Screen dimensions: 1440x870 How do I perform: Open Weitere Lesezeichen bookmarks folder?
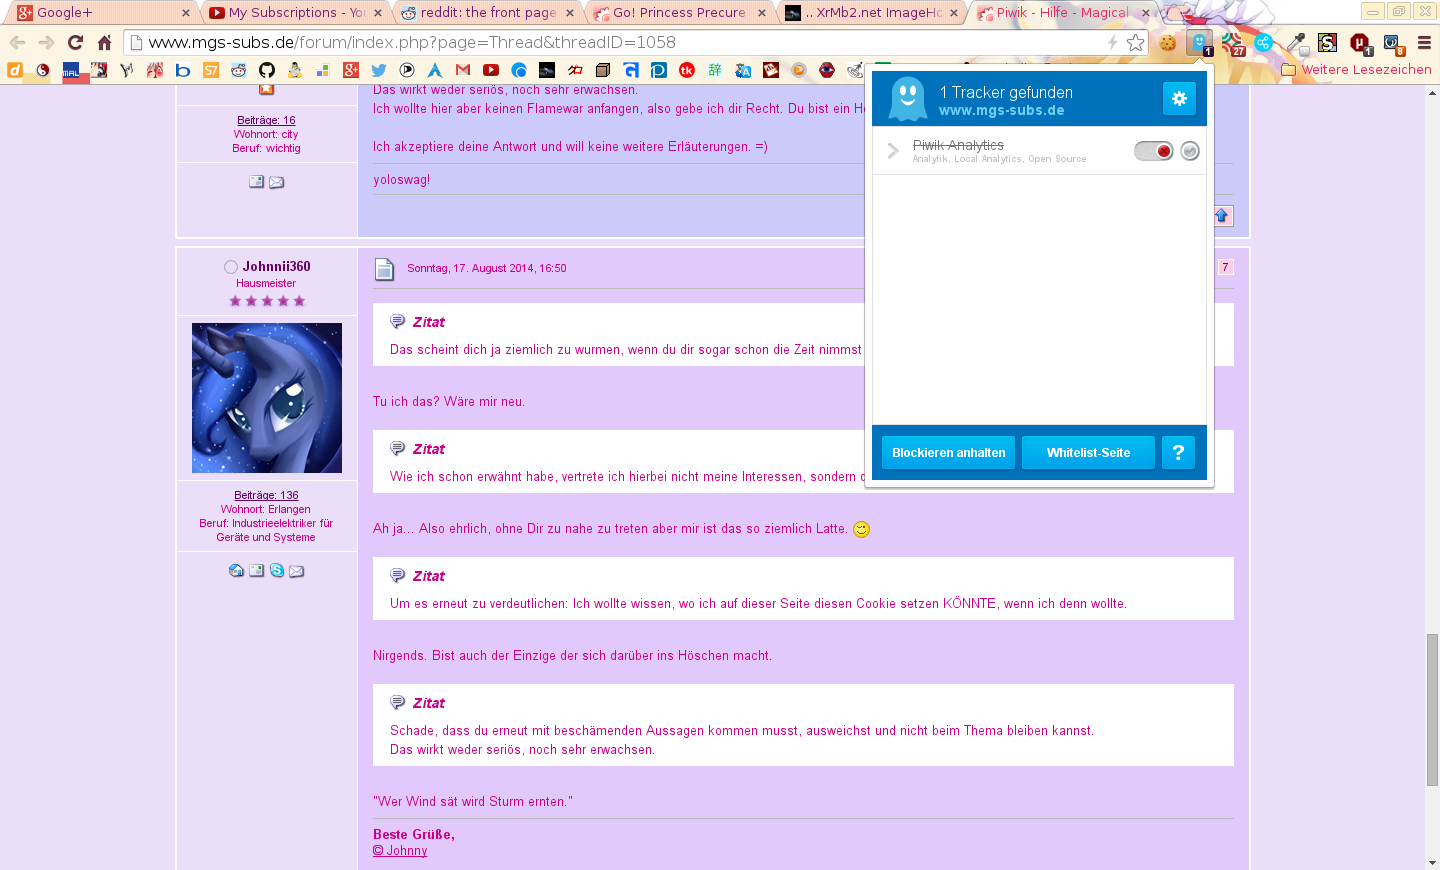1356,70
